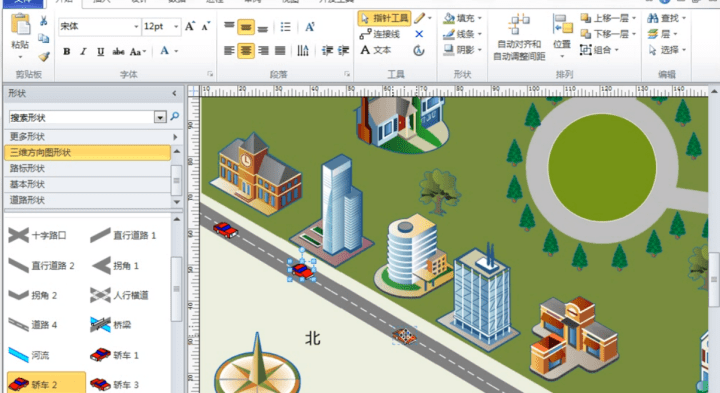Click the bullet list icon

285,27
